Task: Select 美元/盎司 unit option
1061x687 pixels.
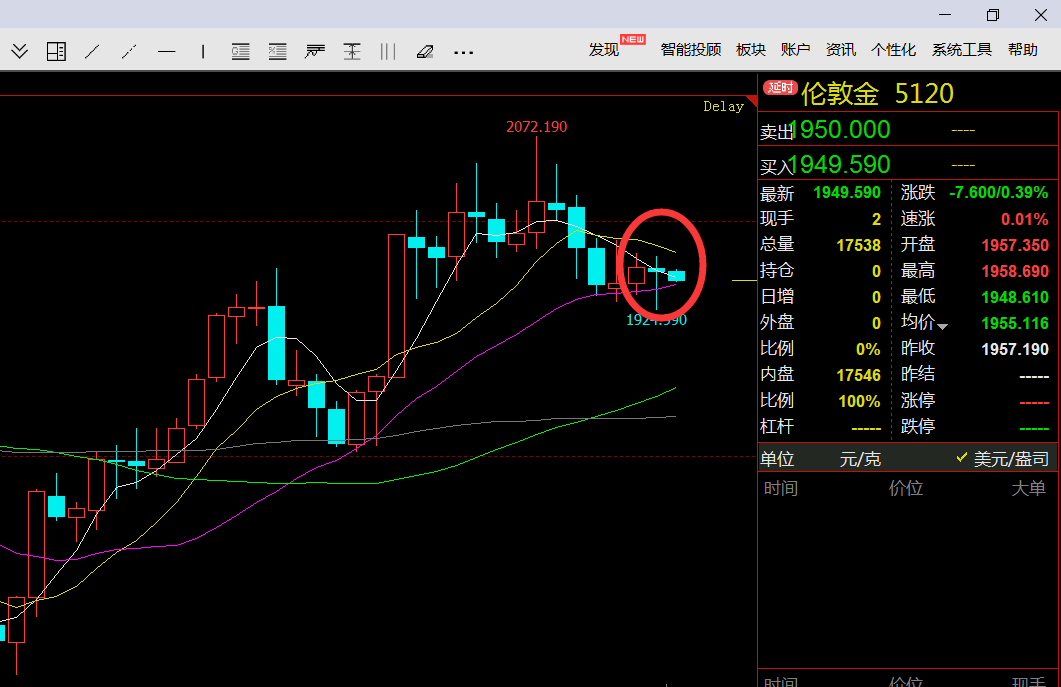Action: tap(1010, 459)
